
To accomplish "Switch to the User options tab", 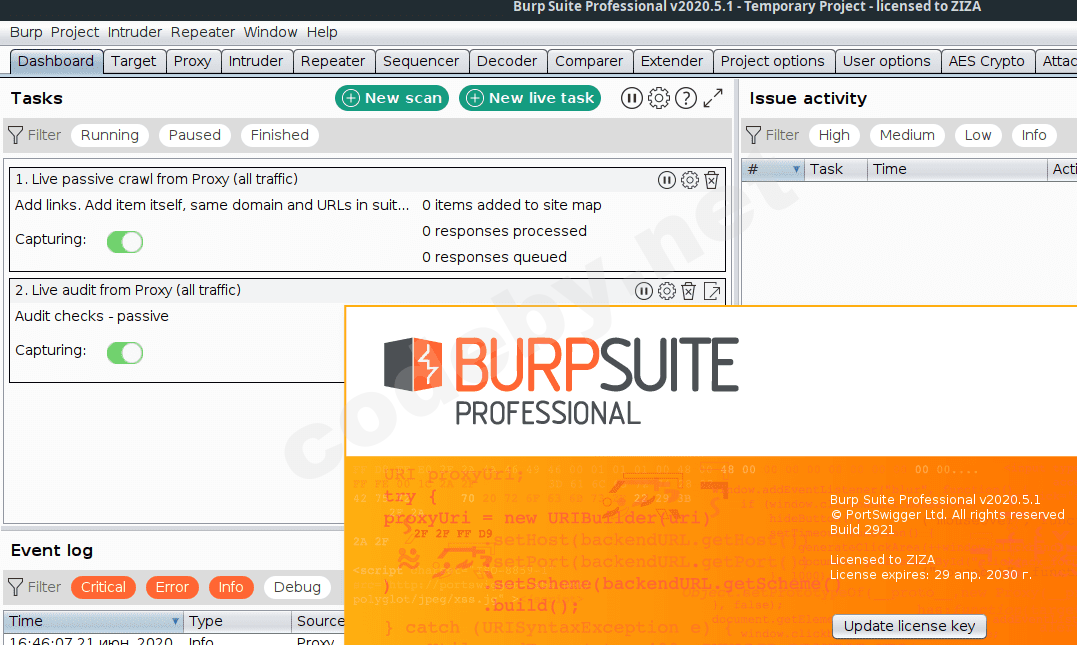I will pyautogui.click(x=887, y=61).
